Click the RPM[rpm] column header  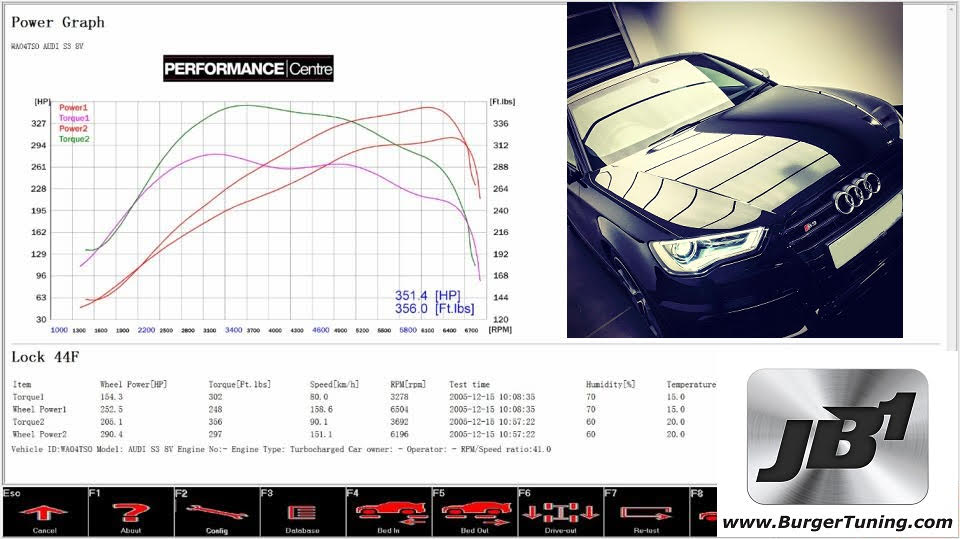[408, 385]
